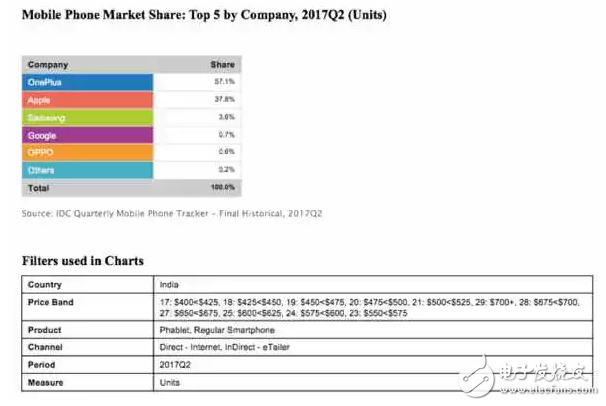This screenshot has height=406, width=606.
Task: Select the blue OnePlus row color bar
Action: [x=87, y=81]
